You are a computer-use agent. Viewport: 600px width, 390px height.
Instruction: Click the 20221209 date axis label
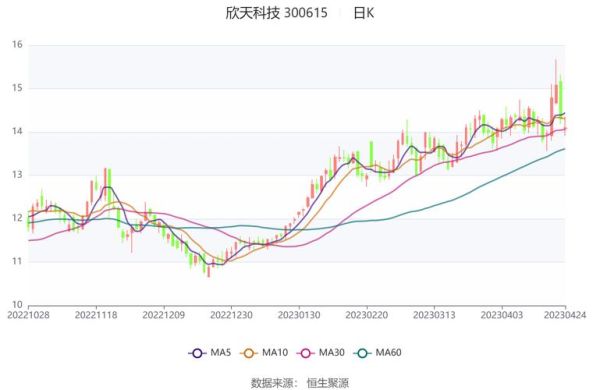(x=164, y=315)
